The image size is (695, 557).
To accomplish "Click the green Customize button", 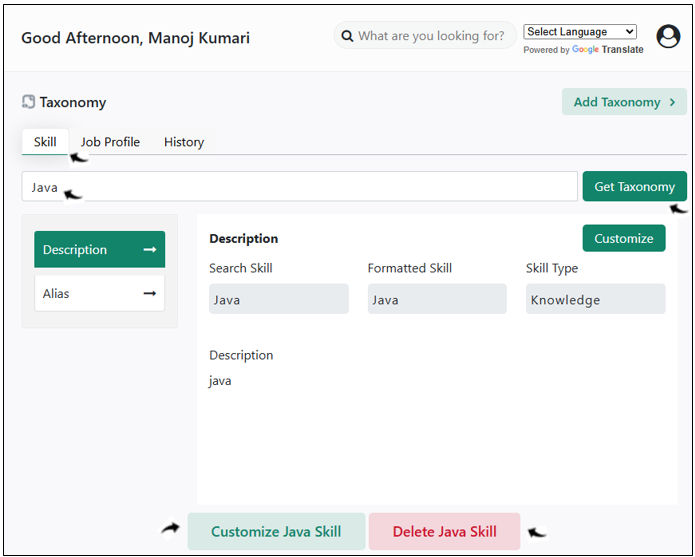I will [624, 238].
